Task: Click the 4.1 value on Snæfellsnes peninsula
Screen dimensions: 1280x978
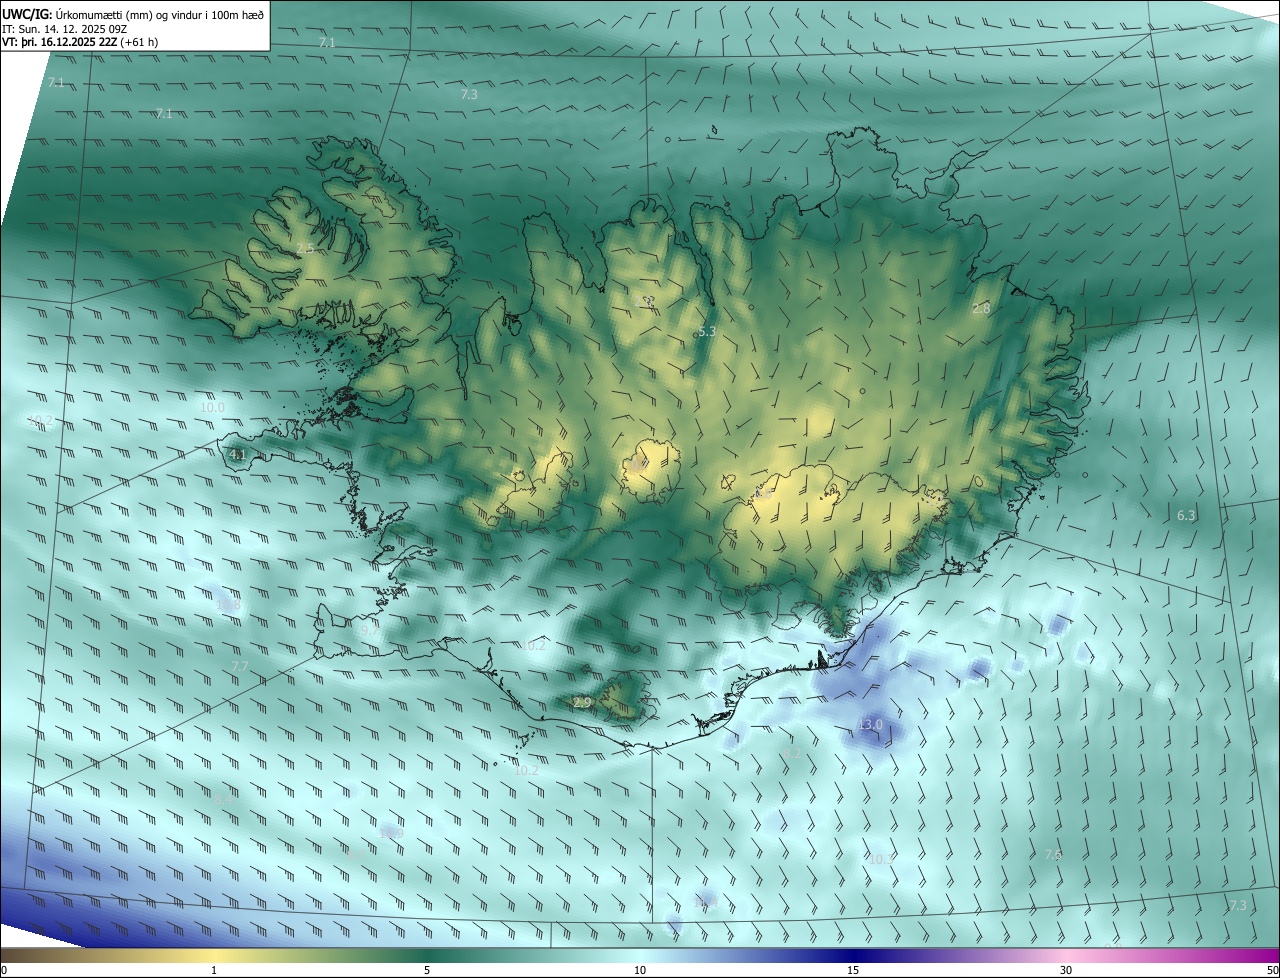Action: click(238, 454)
